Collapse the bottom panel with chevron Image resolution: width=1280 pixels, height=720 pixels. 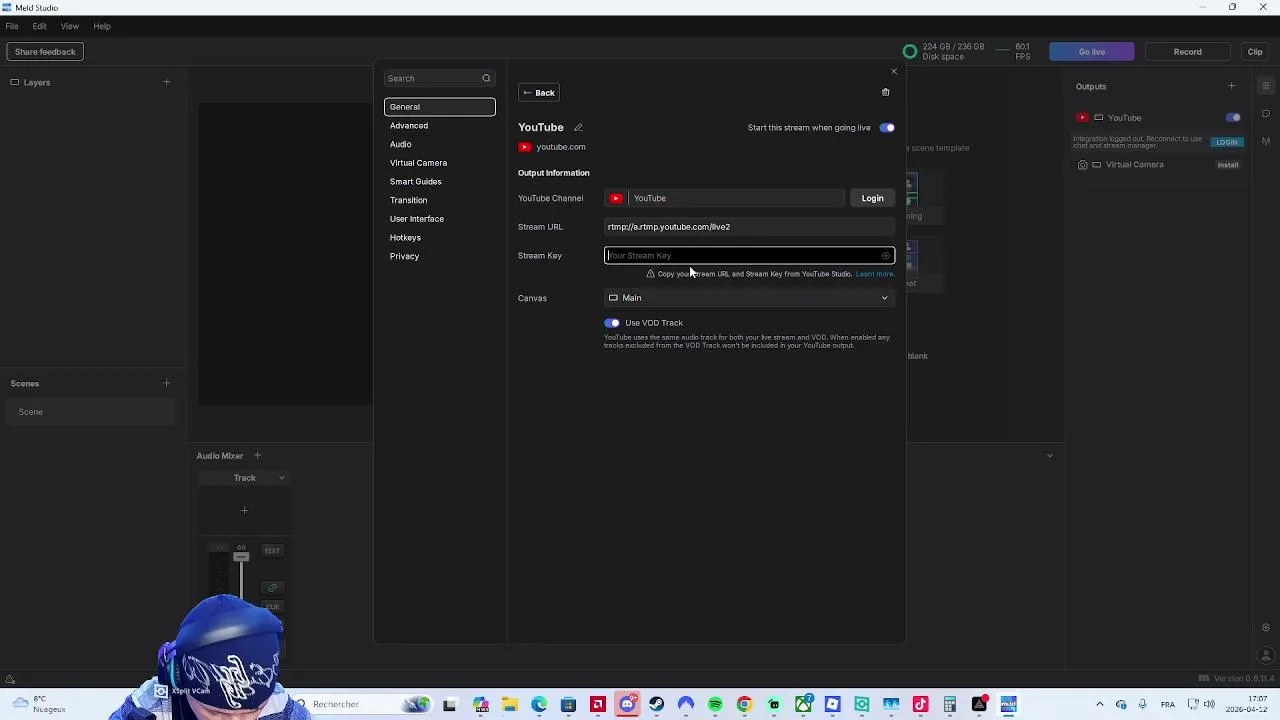[x=1049, y=456]
